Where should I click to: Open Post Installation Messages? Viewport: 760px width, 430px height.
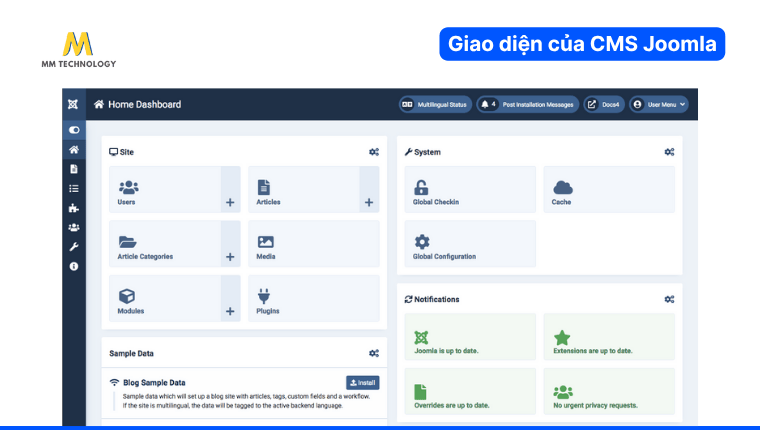coord(528,104)
